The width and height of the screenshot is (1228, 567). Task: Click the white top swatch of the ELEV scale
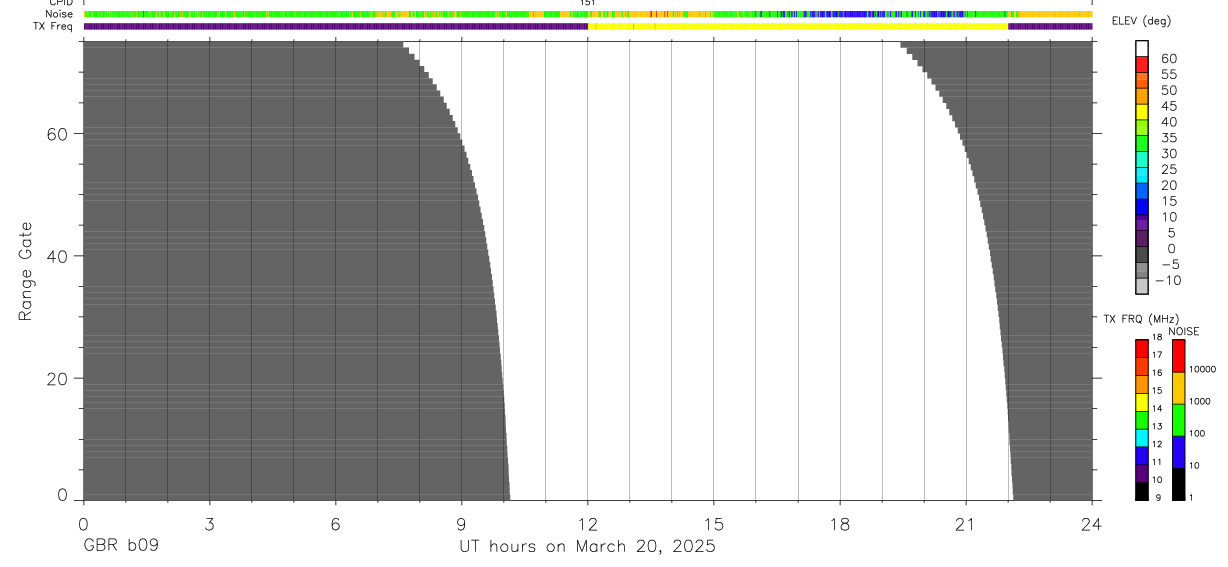[1142, 48]
